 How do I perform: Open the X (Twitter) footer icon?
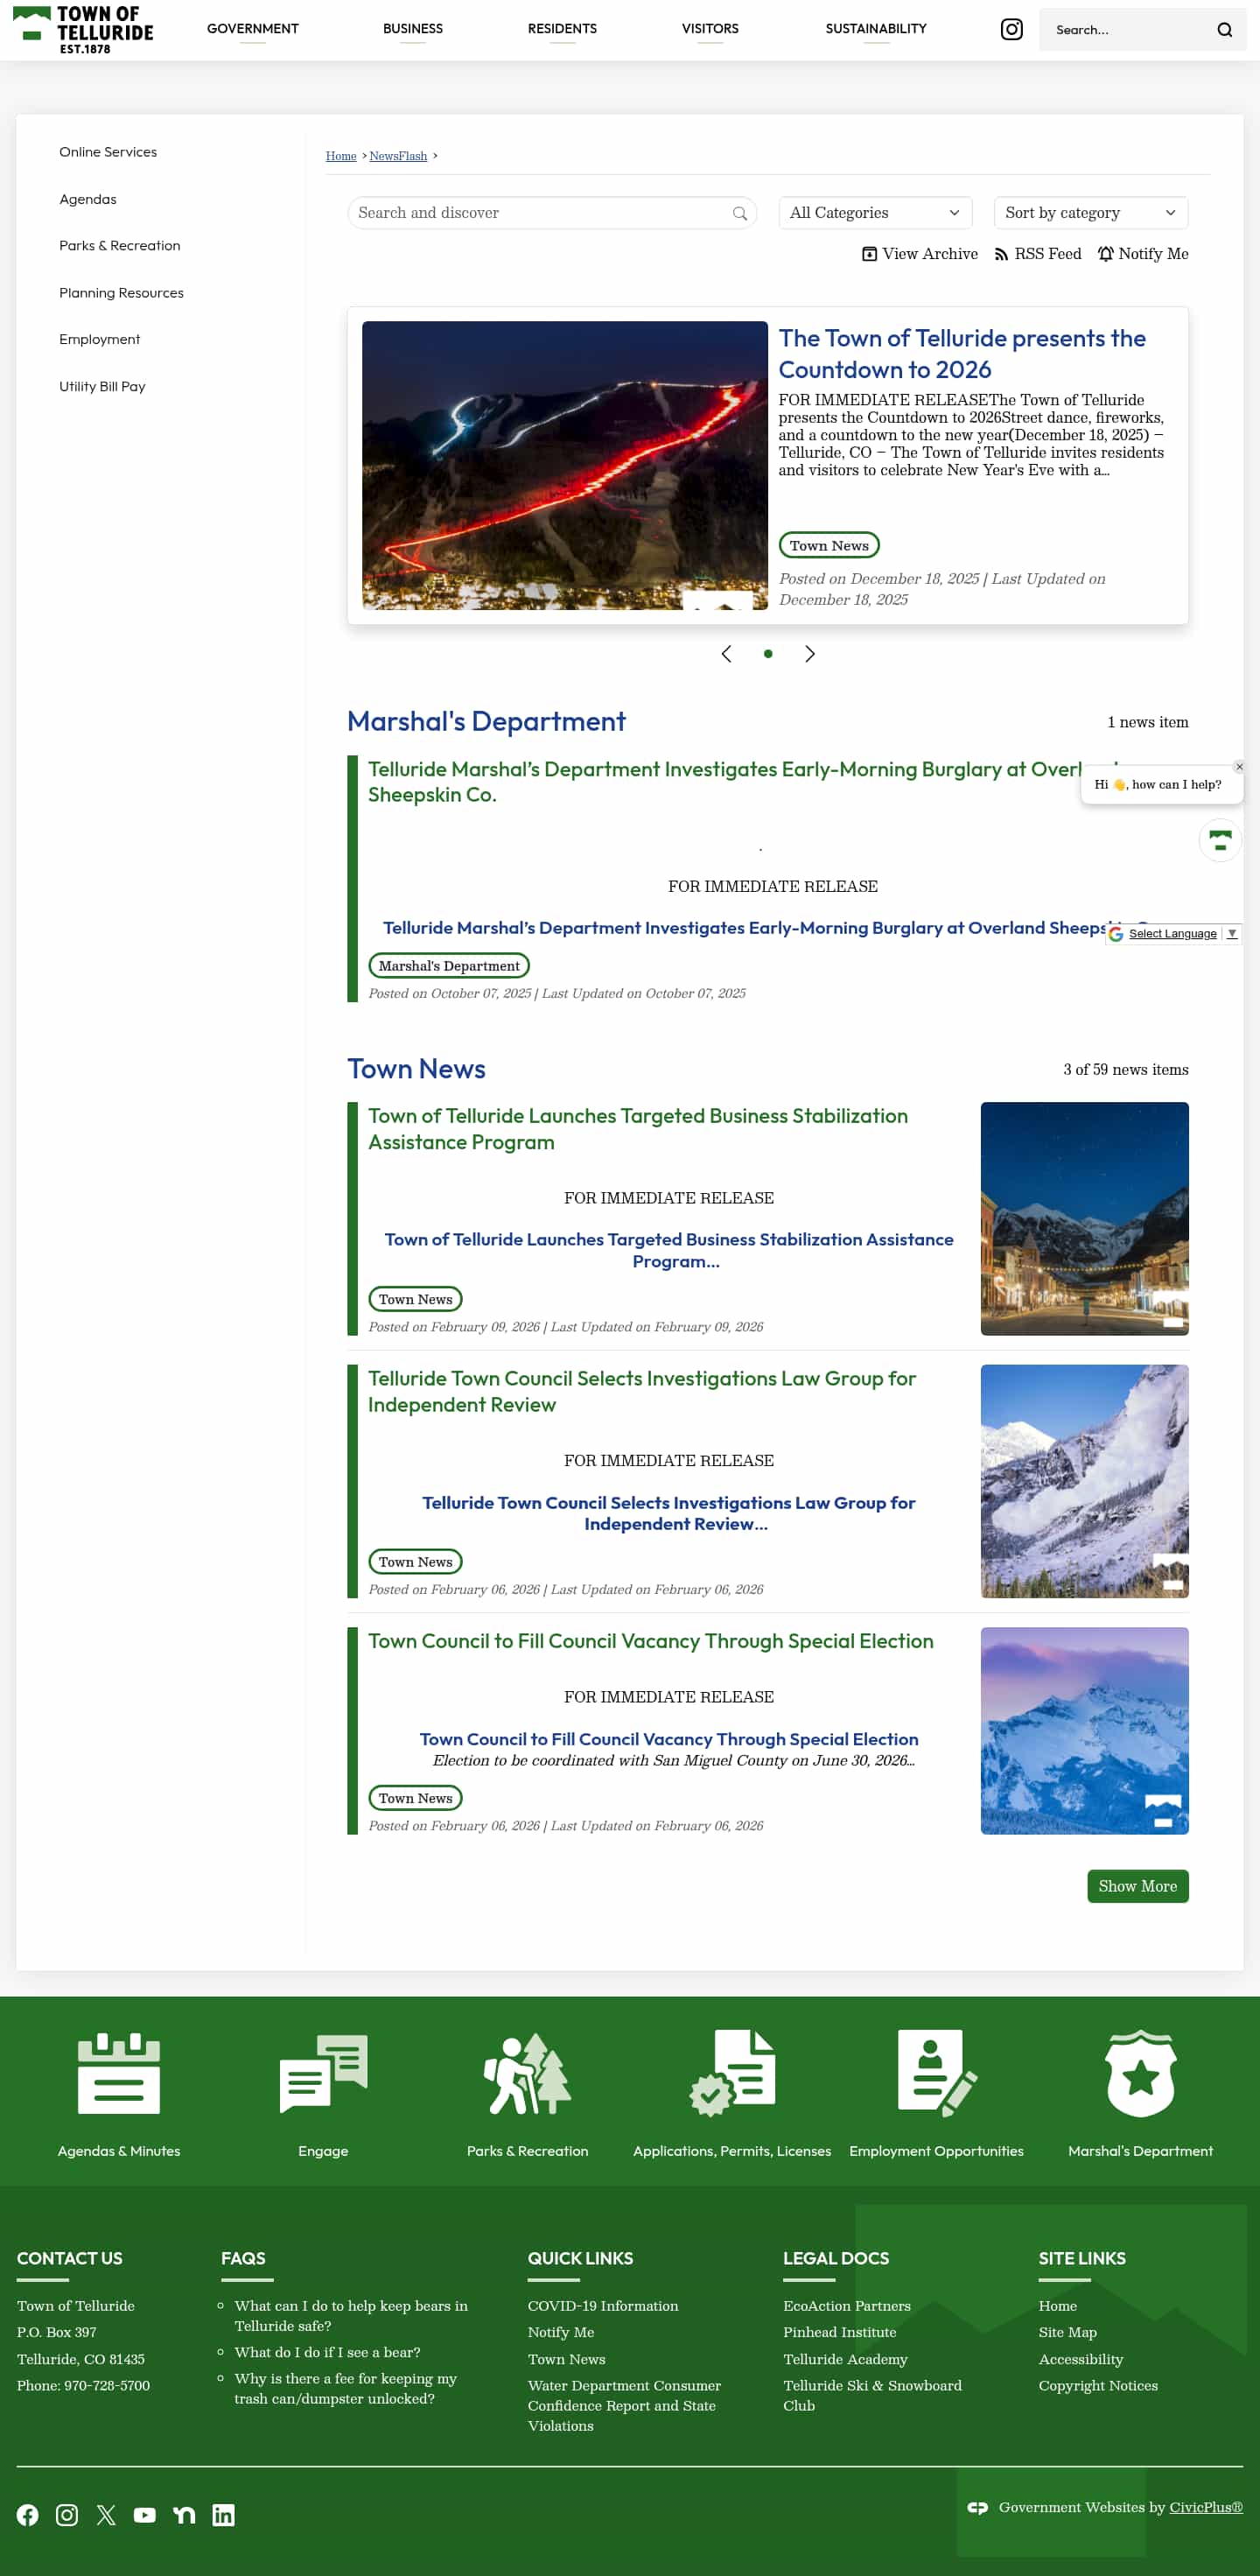tap(106, 2515)
